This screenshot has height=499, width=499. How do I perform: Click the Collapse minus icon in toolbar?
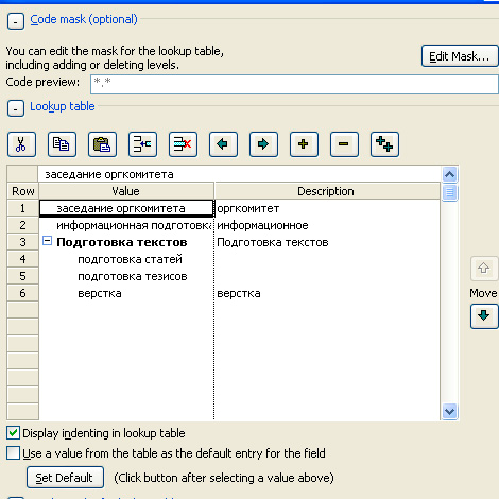(344, 144)
